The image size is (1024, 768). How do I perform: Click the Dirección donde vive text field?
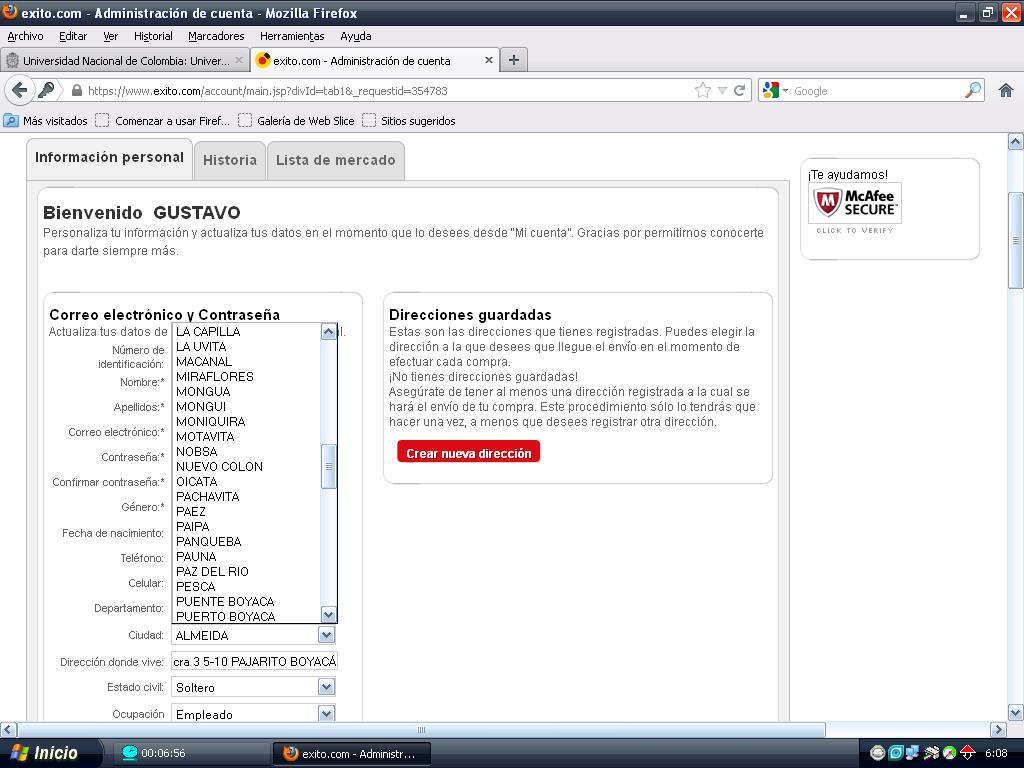254,661
